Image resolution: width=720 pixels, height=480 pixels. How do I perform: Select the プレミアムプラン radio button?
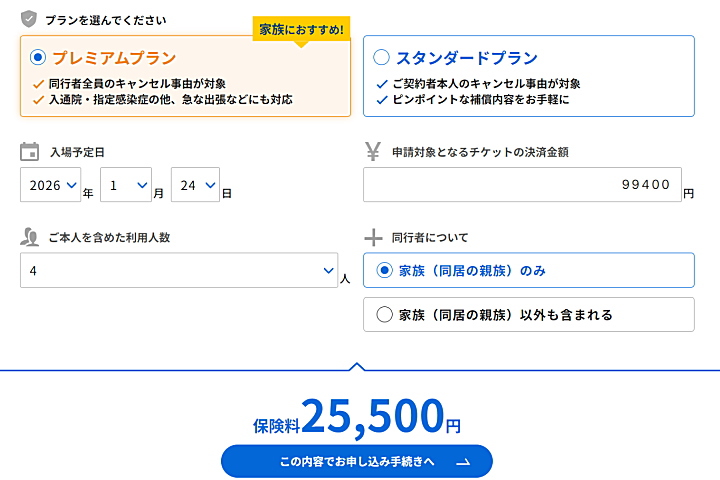pyautogui.click(x=39, y=58)
